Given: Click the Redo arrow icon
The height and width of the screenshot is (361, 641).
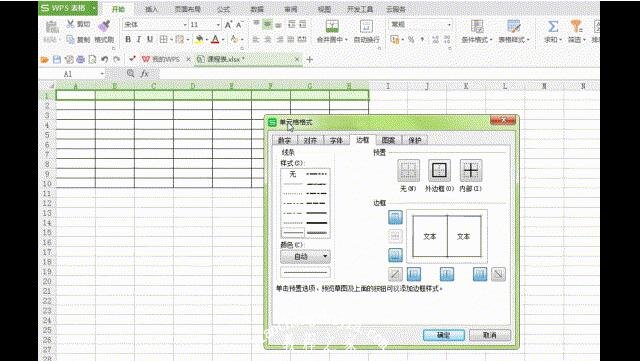Looking at the screenshot, I should (x=117, y=60).
